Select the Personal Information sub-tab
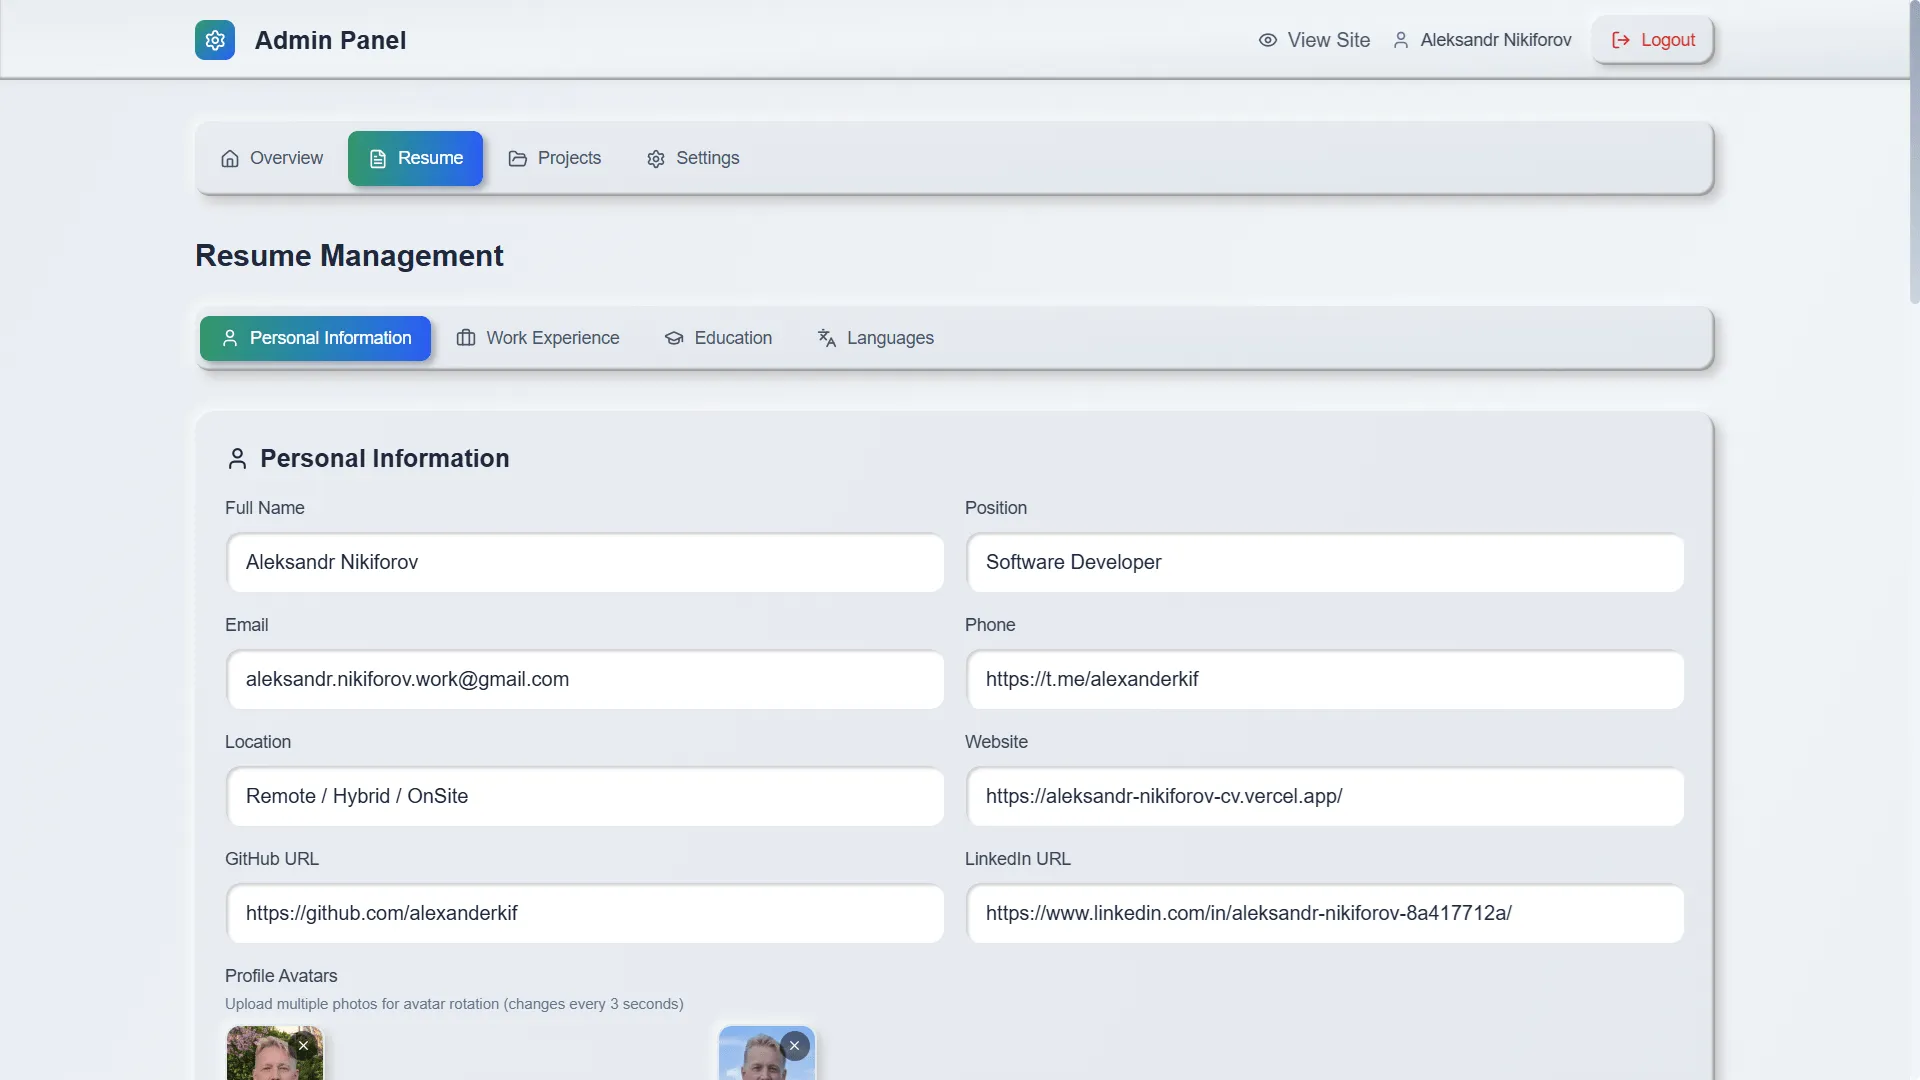 (315, 338)
